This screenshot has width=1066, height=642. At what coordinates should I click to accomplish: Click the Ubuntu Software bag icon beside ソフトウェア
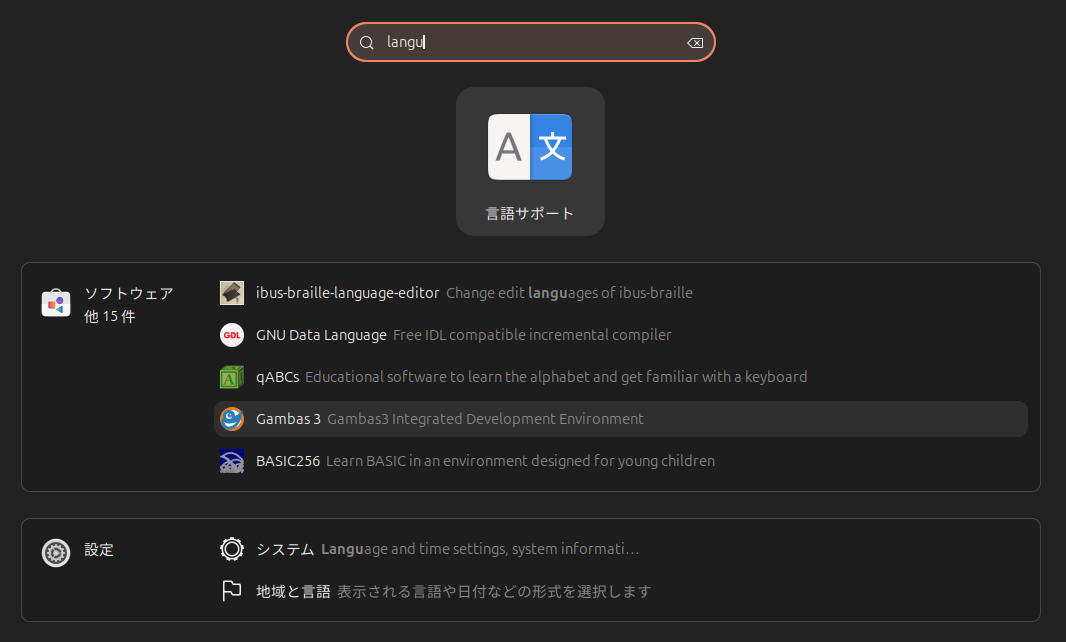(x=56, y=302)
